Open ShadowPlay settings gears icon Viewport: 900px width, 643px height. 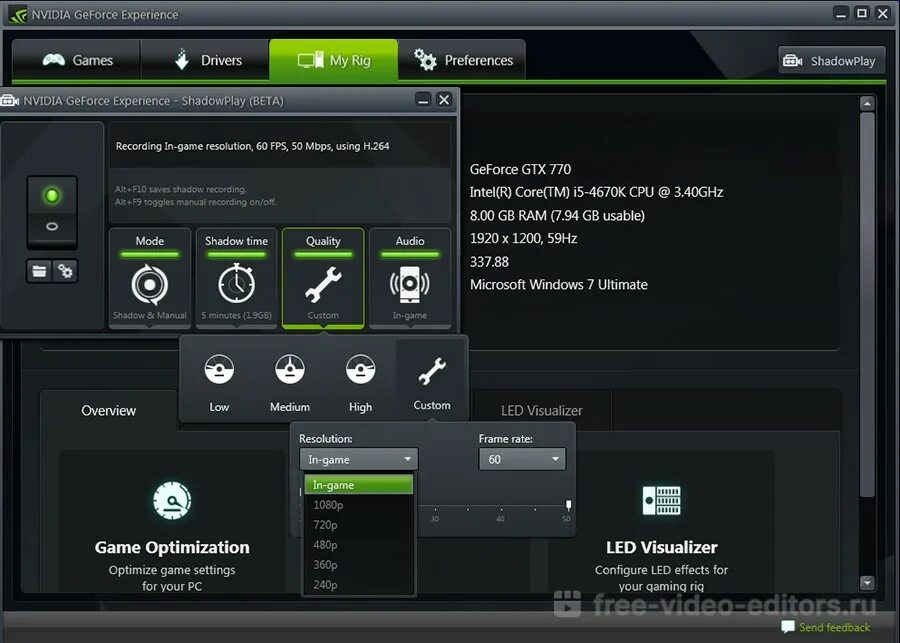pyautogui.click(x=65, y=271)
